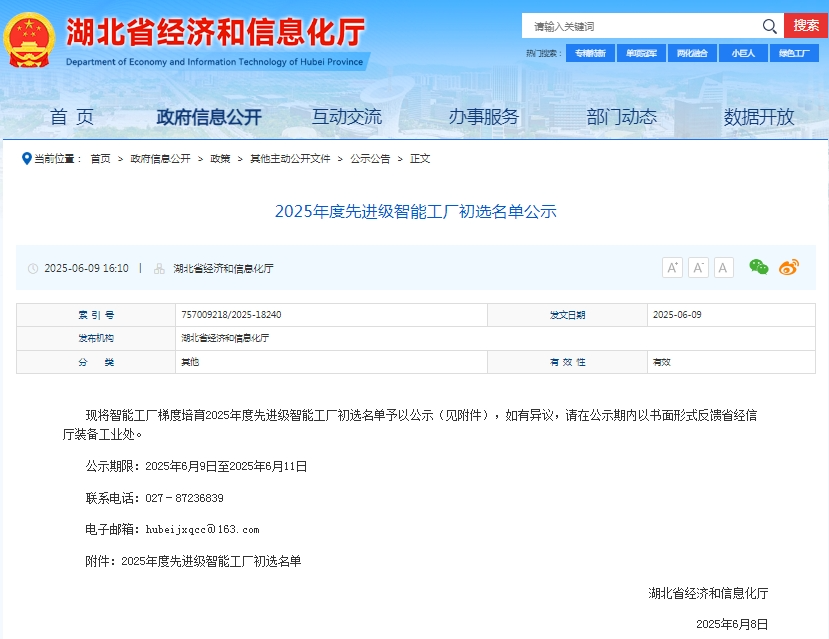This screenshot has height=639, width=829.
Task: Open the 首页 navigation tab
Action: (72, 117)
